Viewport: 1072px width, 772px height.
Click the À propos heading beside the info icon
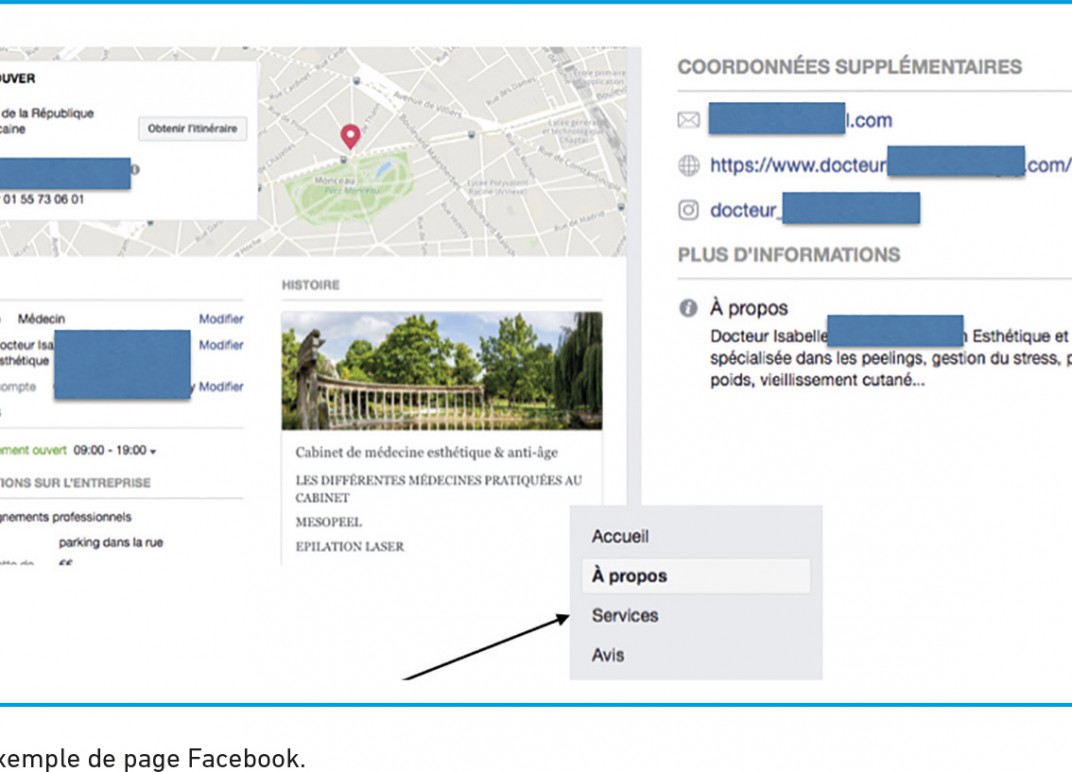[x=749, y=308]
